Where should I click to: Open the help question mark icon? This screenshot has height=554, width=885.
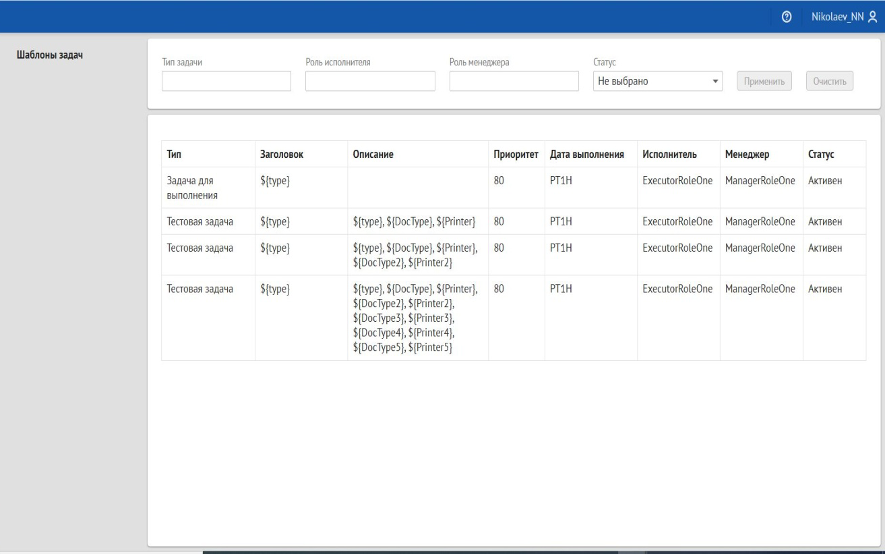click(786, 17)
